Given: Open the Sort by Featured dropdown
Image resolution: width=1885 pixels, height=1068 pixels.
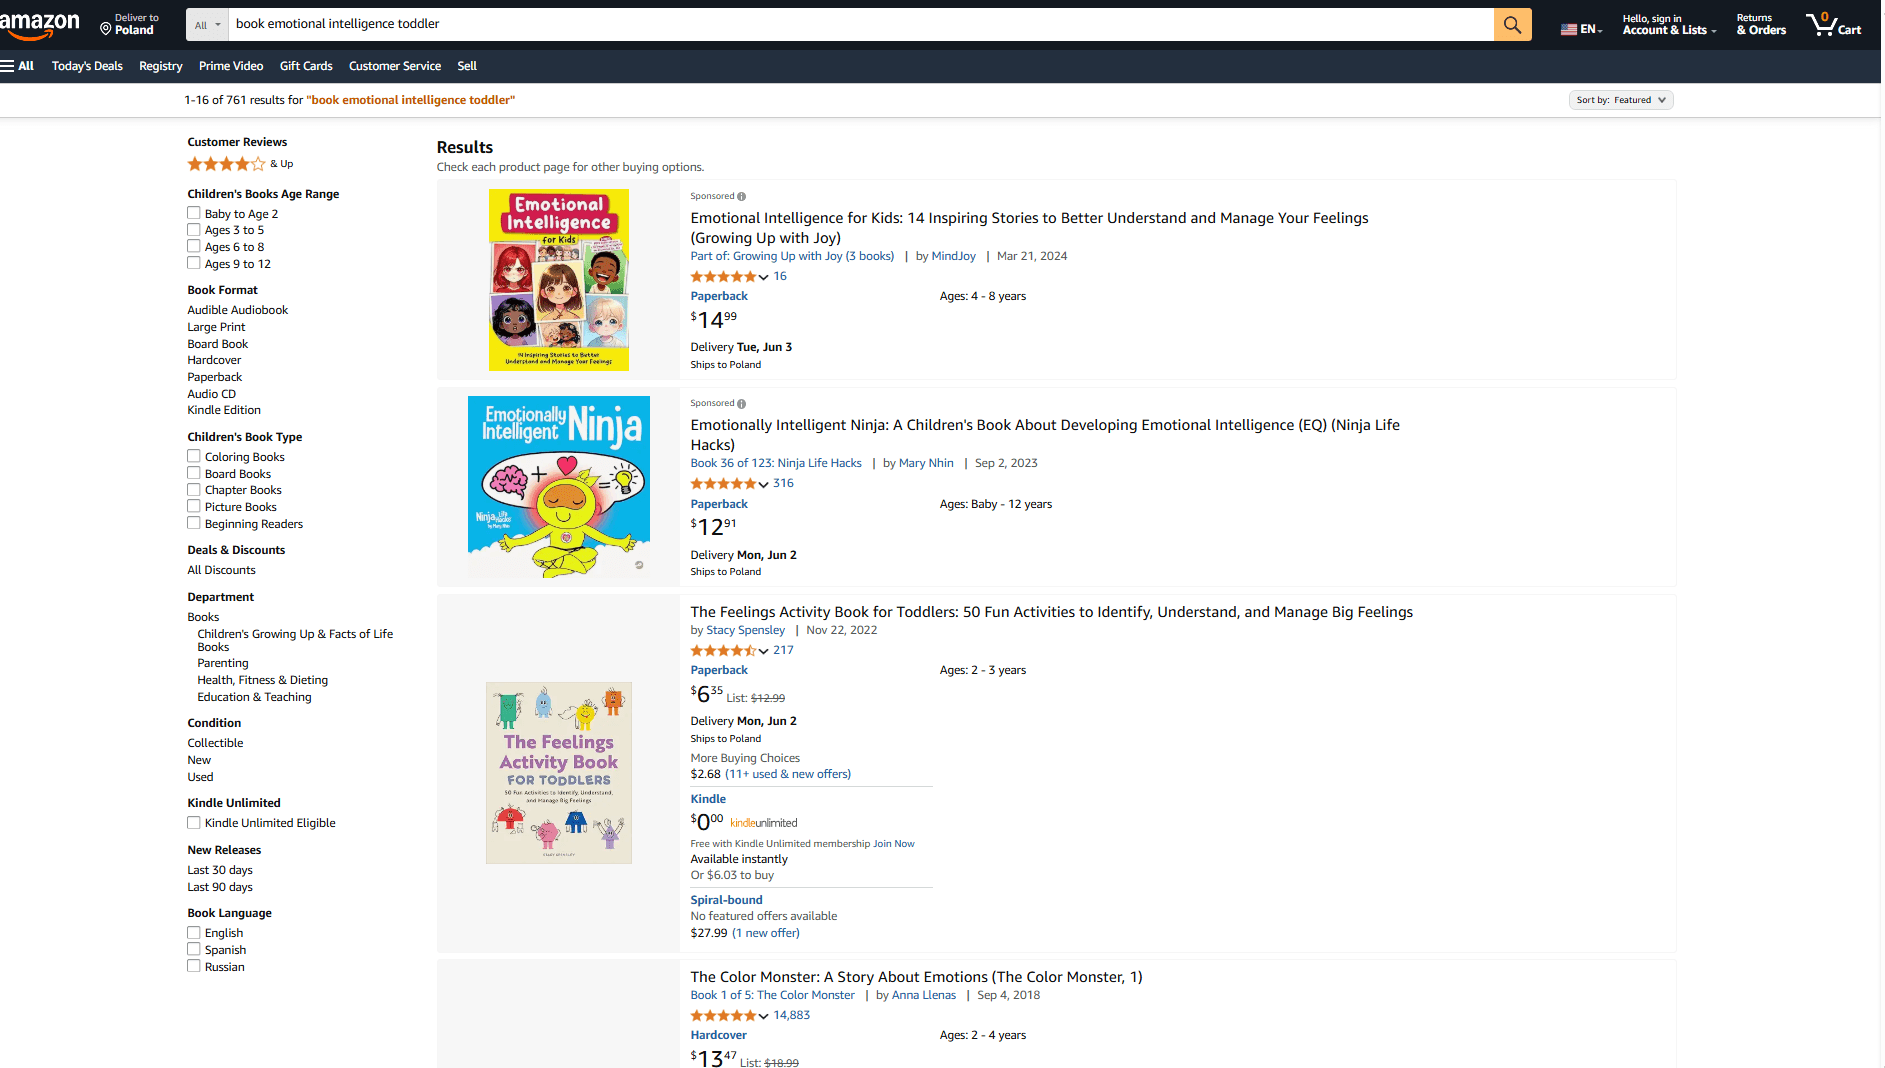Looking at the screenshot, I should (1620, 100).
